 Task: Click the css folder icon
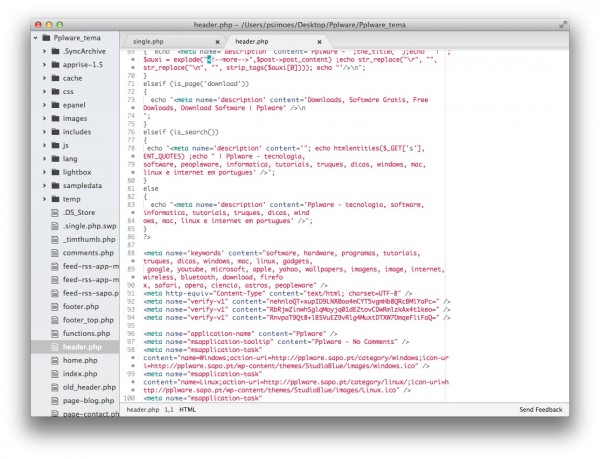(55, 91)
